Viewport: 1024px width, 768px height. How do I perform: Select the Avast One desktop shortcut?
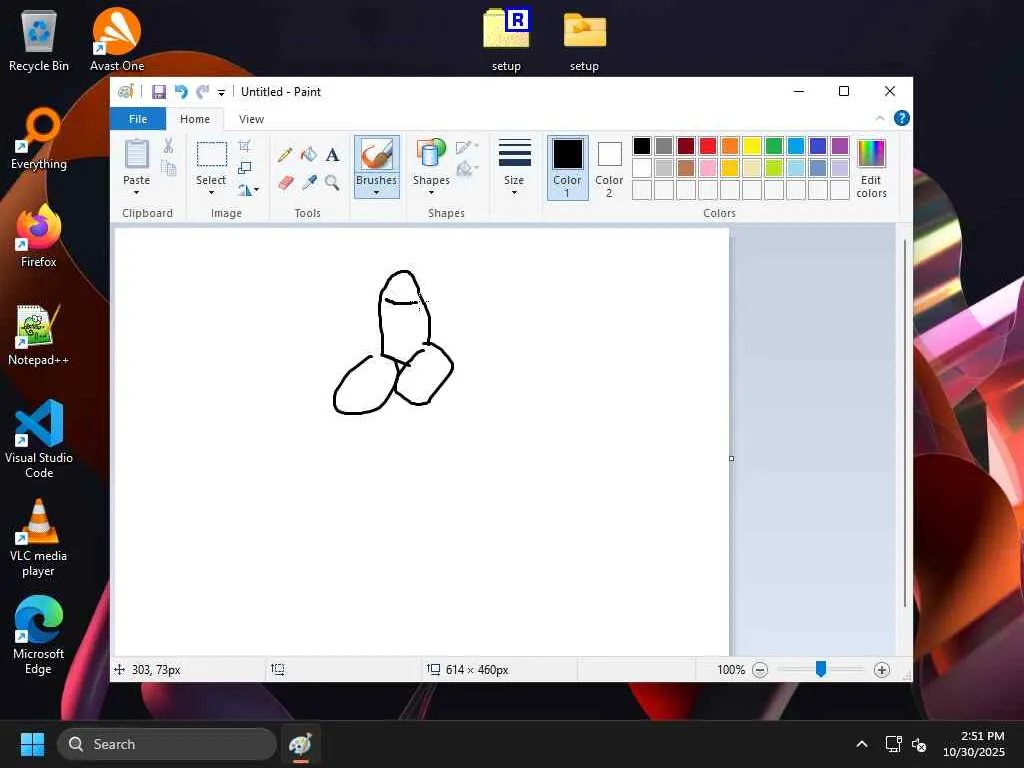(x=117, y=40)
